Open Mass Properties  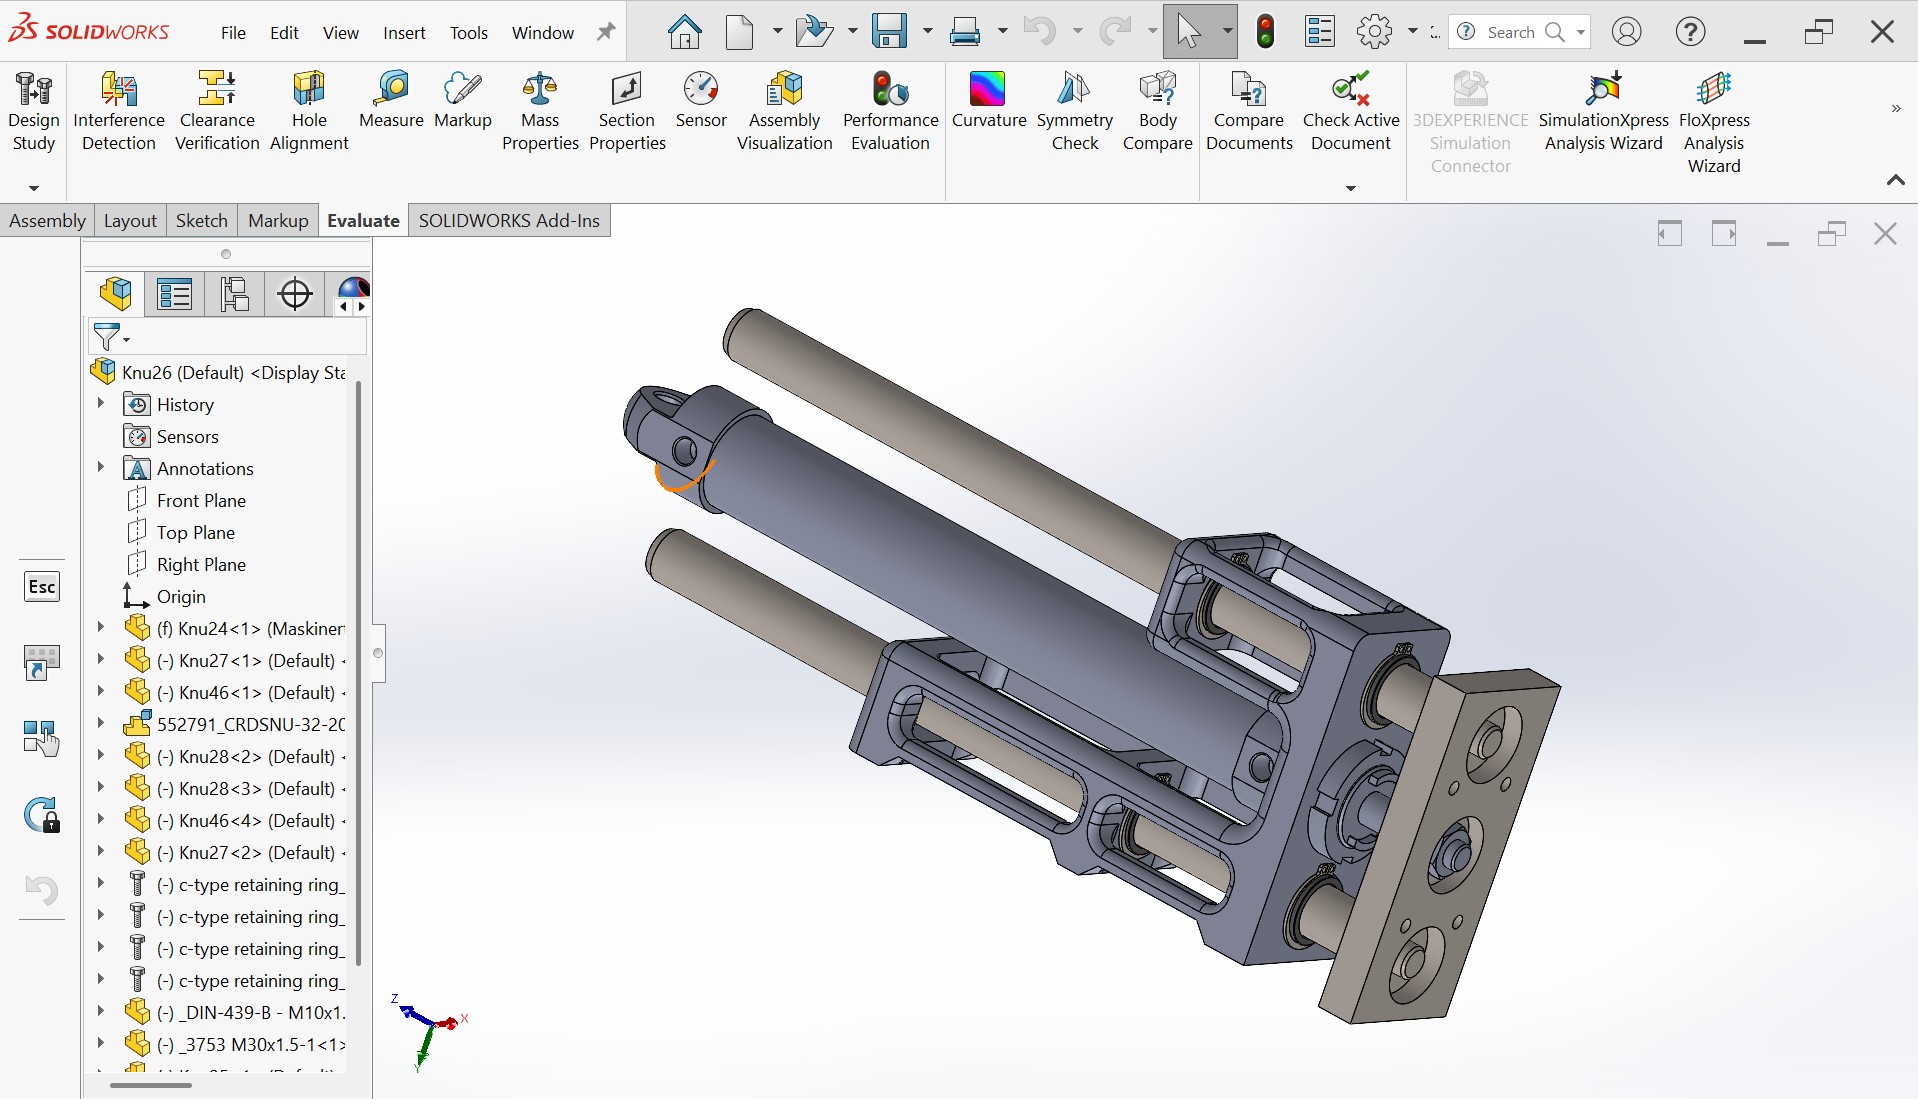(x=540, y=111)
